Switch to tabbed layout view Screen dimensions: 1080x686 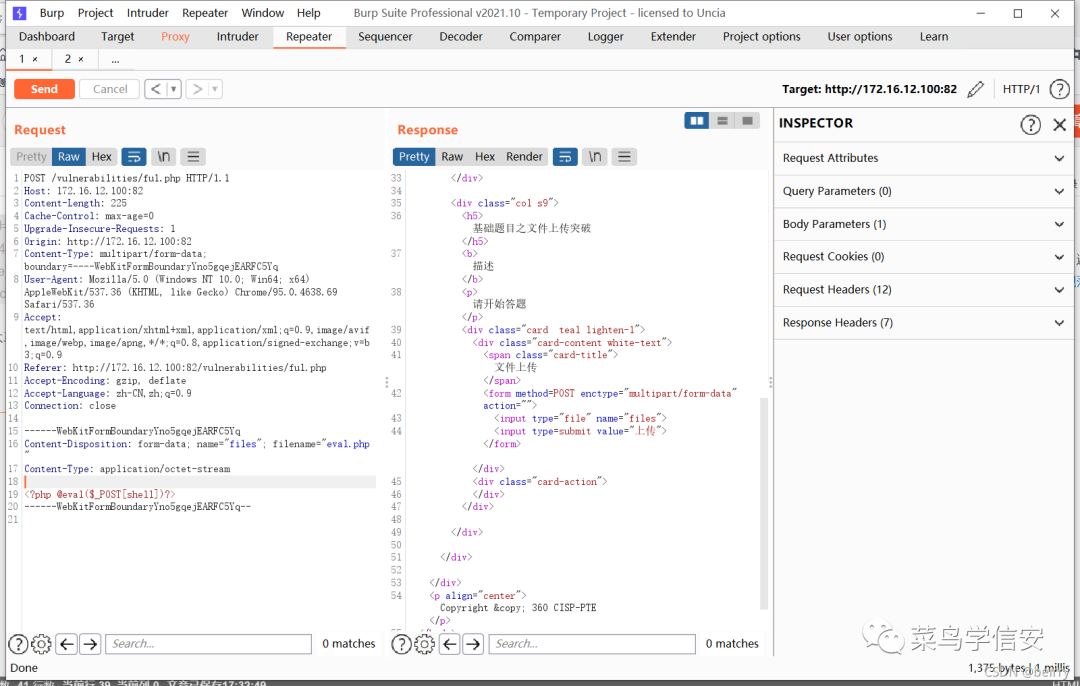[x=747, y=121]
